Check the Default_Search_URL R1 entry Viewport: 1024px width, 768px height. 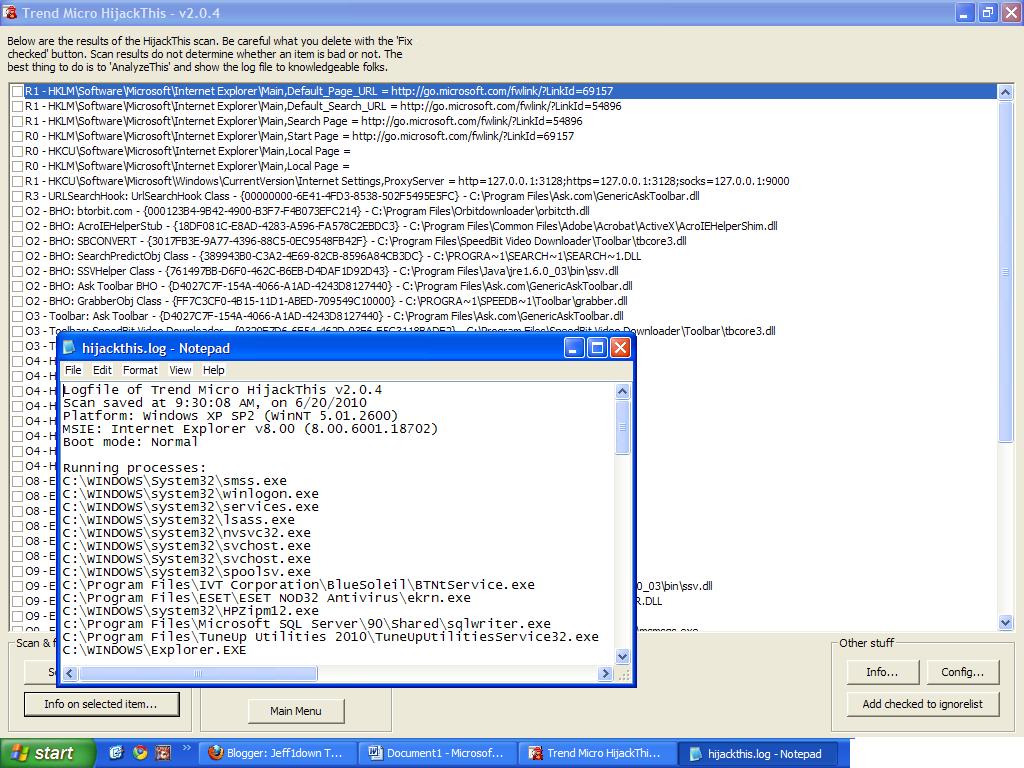tap(18, 106)
